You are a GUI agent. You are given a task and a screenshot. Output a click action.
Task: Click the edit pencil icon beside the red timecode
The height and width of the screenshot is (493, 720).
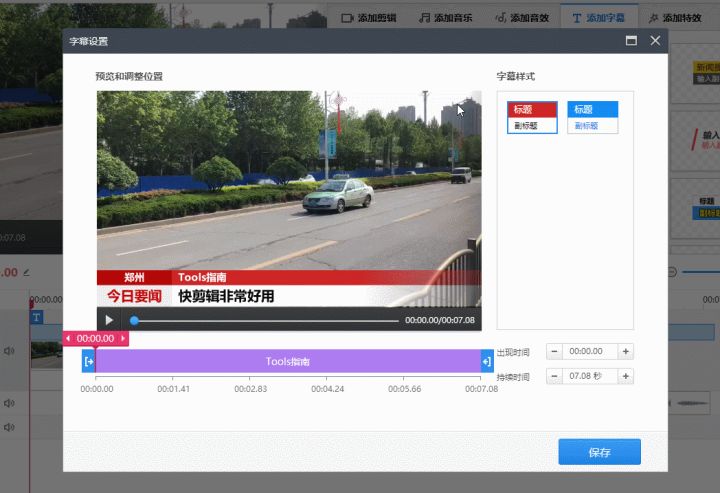26,273
